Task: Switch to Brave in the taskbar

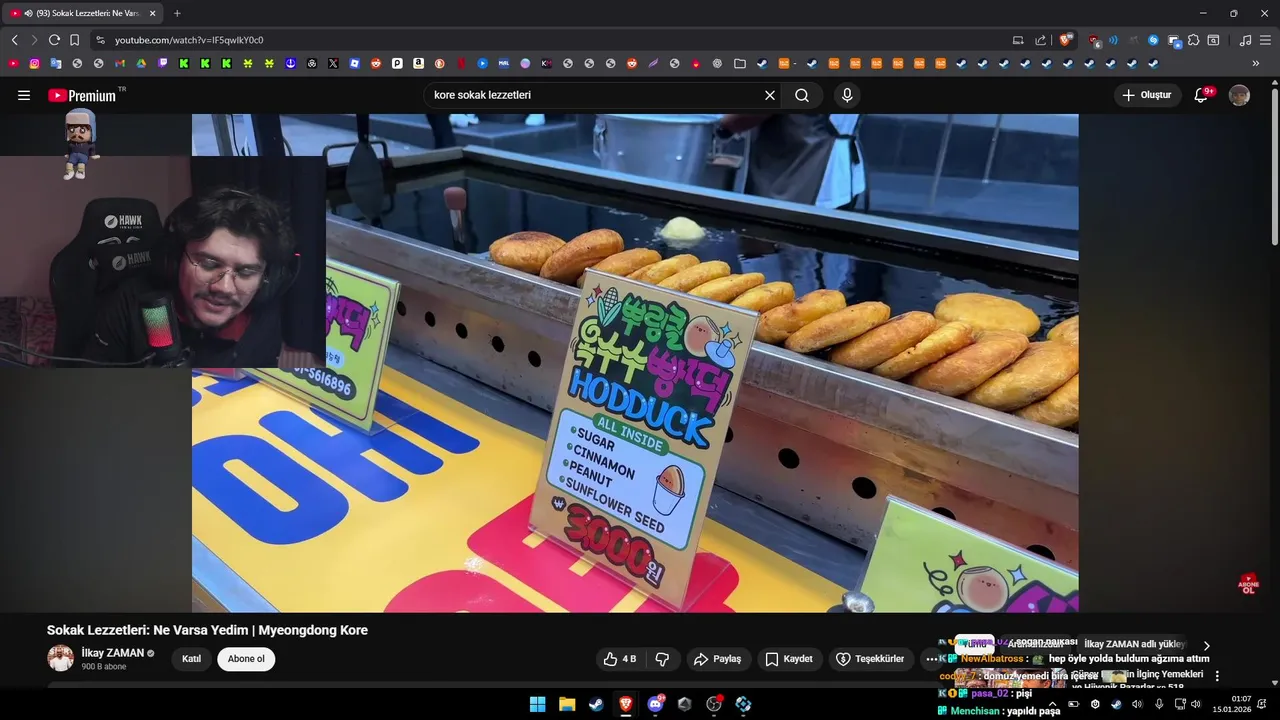Action: [626, 704]
